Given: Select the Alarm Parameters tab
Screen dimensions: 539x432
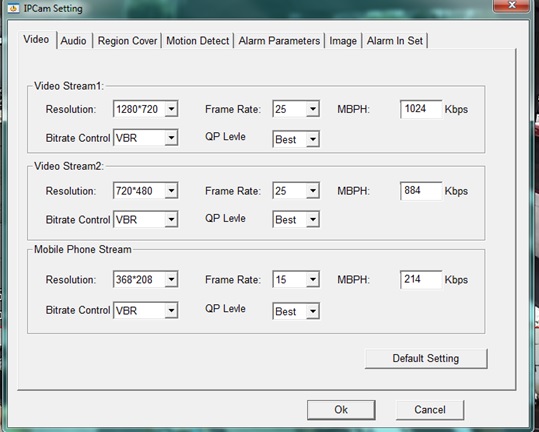Looking at the screenshot, I should (279, 41).
